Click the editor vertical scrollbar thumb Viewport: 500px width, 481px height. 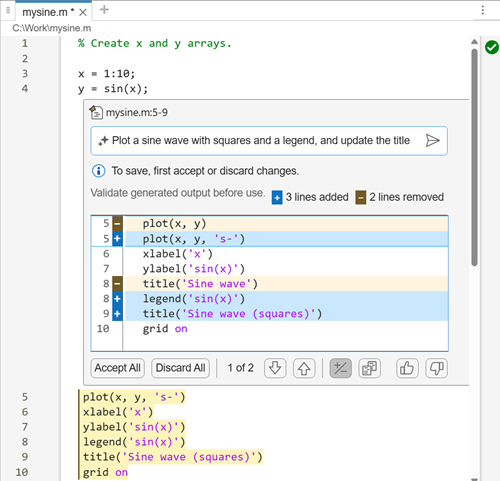point(474,157)
